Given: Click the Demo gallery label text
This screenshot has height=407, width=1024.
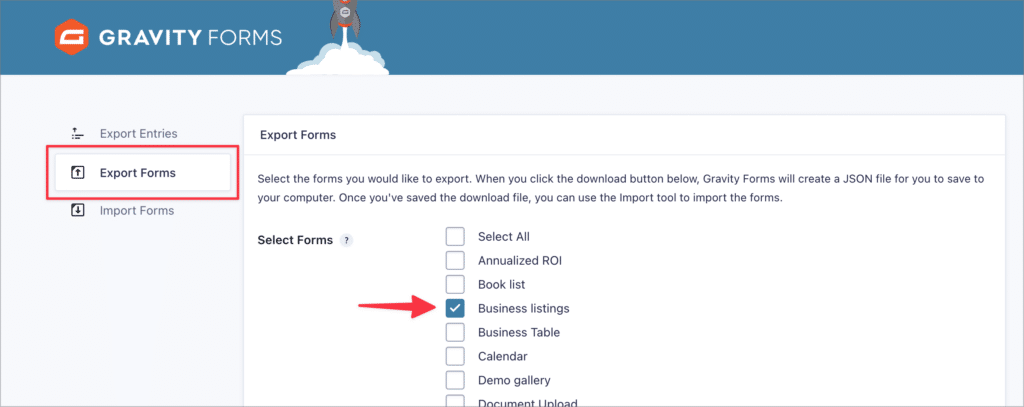Looking at the screenshot, I should (514, 380).
